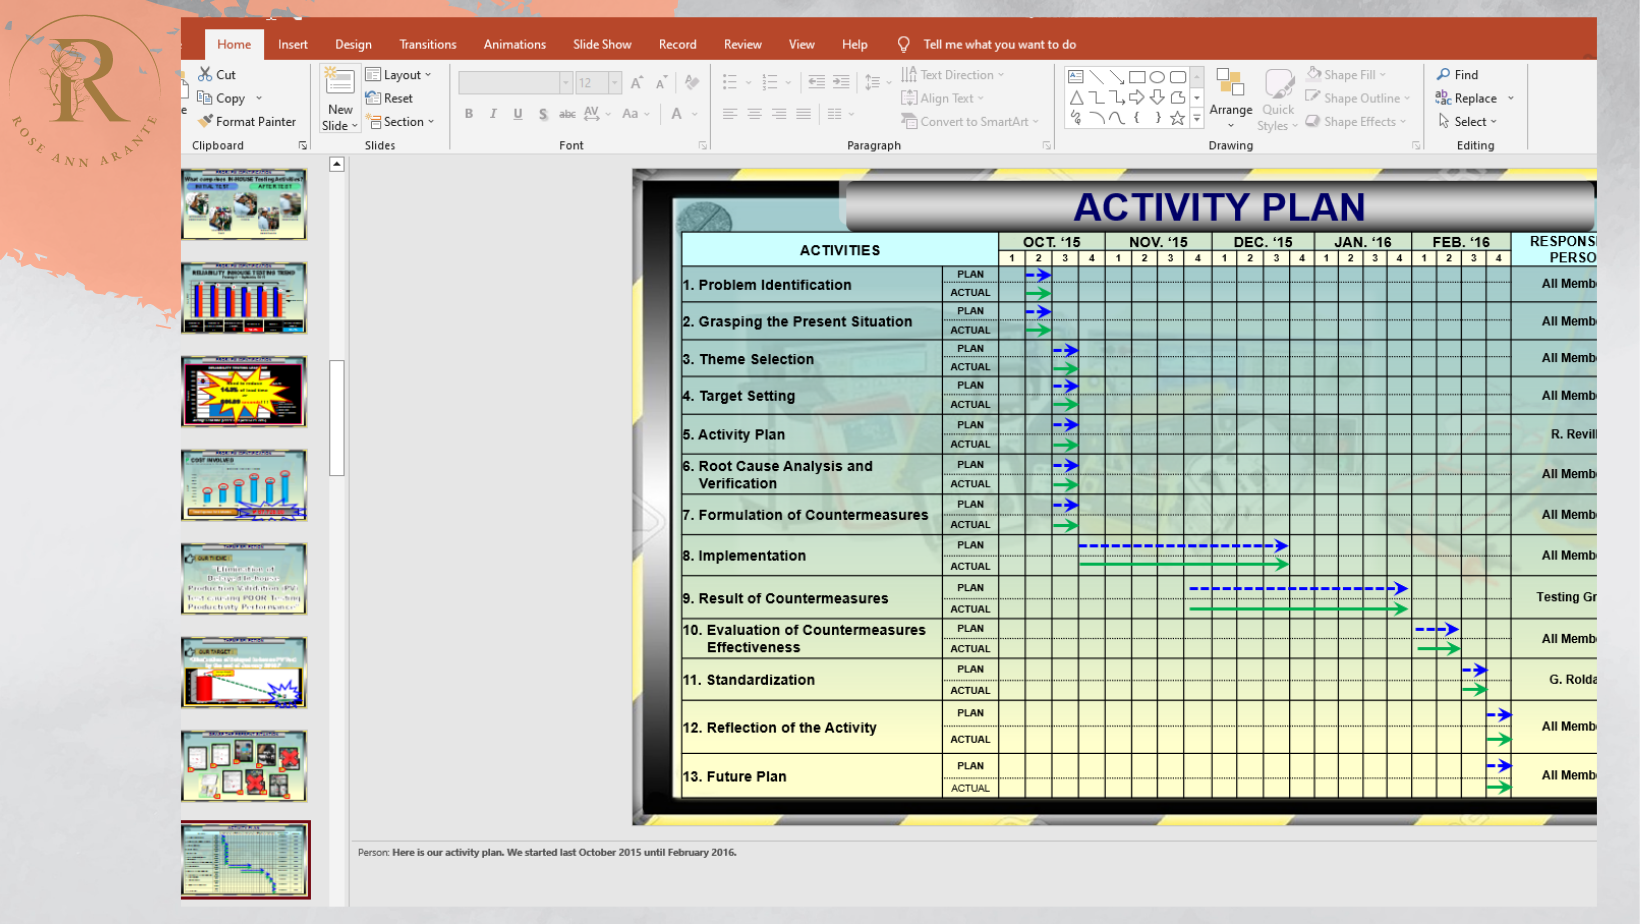
Task: Select the Curve shape
Action: tap(1116, 118)
